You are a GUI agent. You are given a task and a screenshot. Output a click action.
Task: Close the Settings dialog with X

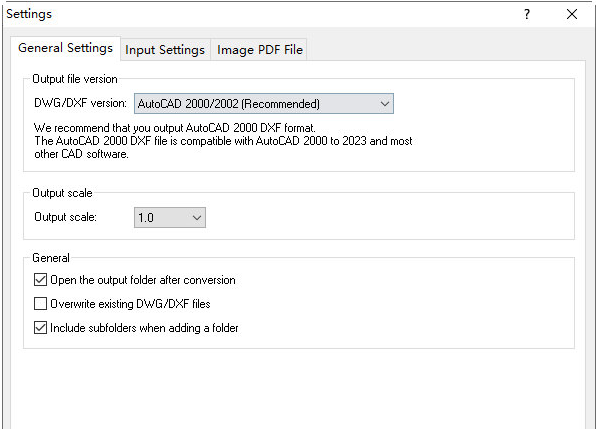click(572, 14)
